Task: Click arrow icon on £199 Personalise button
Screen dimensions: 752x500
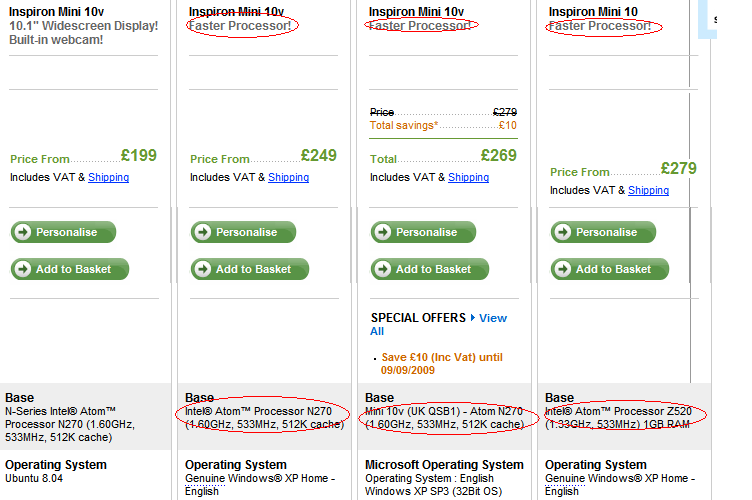Action: 23,232
